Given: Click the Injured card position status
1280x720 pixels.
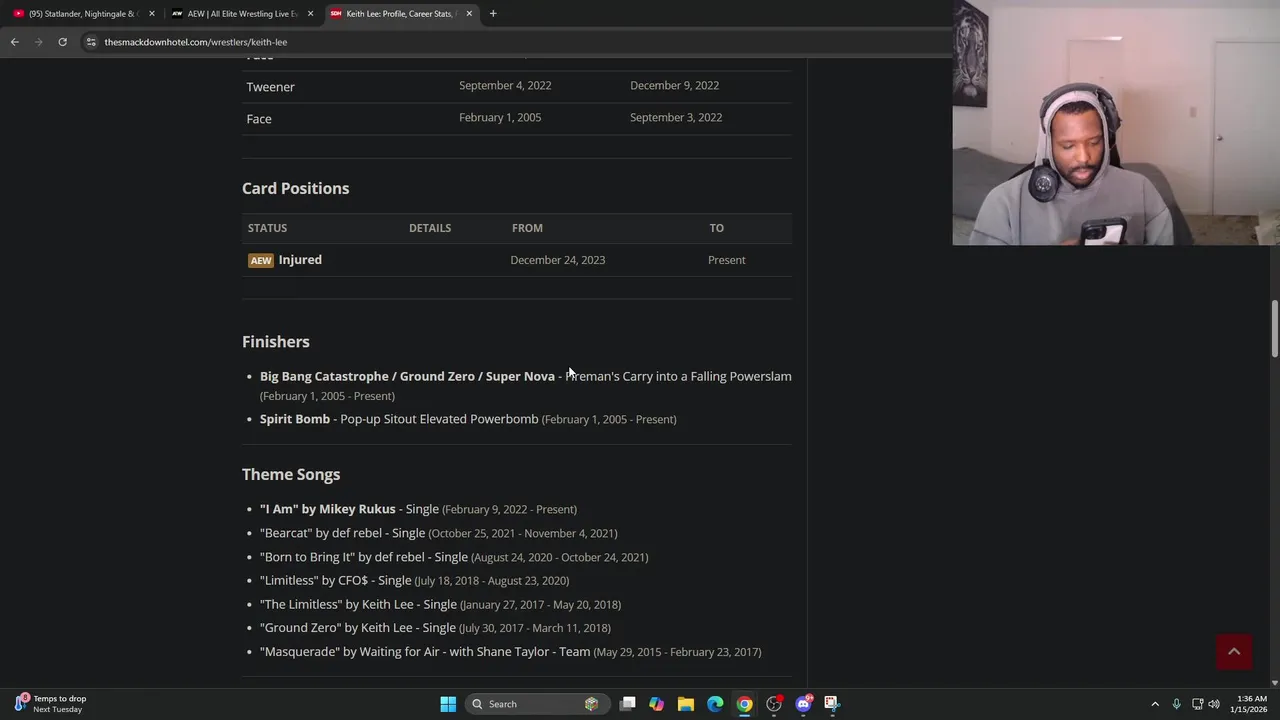Looking at the screenshot, I should 300,260.
